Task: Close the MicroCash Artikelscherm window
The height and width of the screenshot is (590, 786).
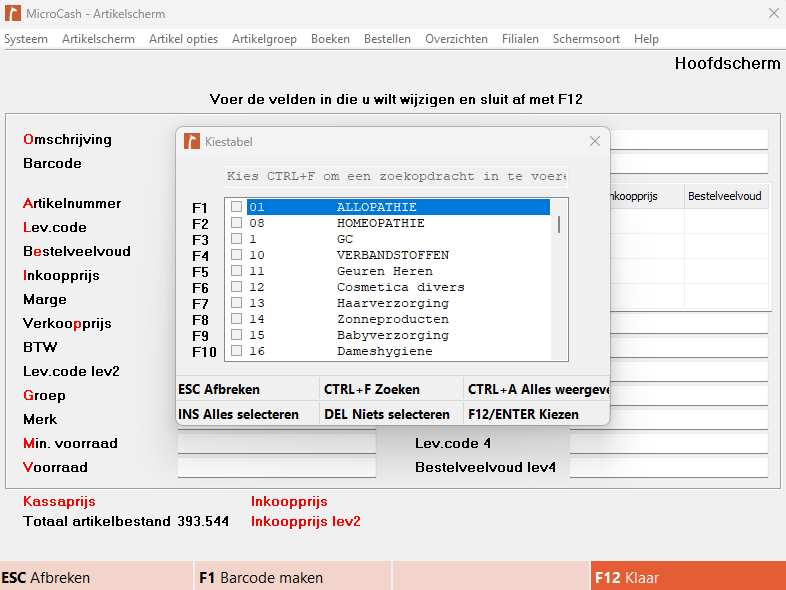Action: [773, 14]
